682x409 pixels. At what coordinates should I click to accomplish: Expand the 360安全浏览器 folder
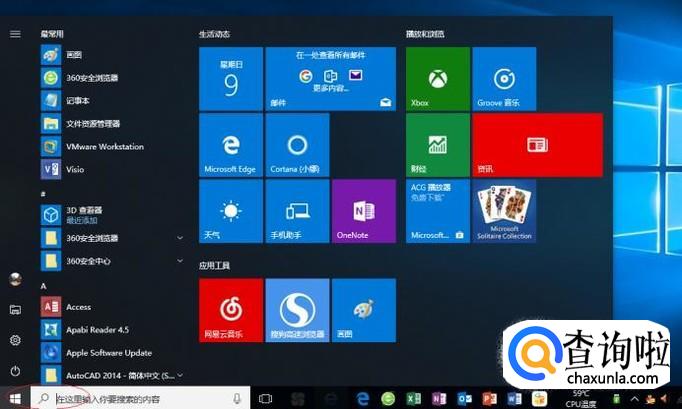(111, 238)
